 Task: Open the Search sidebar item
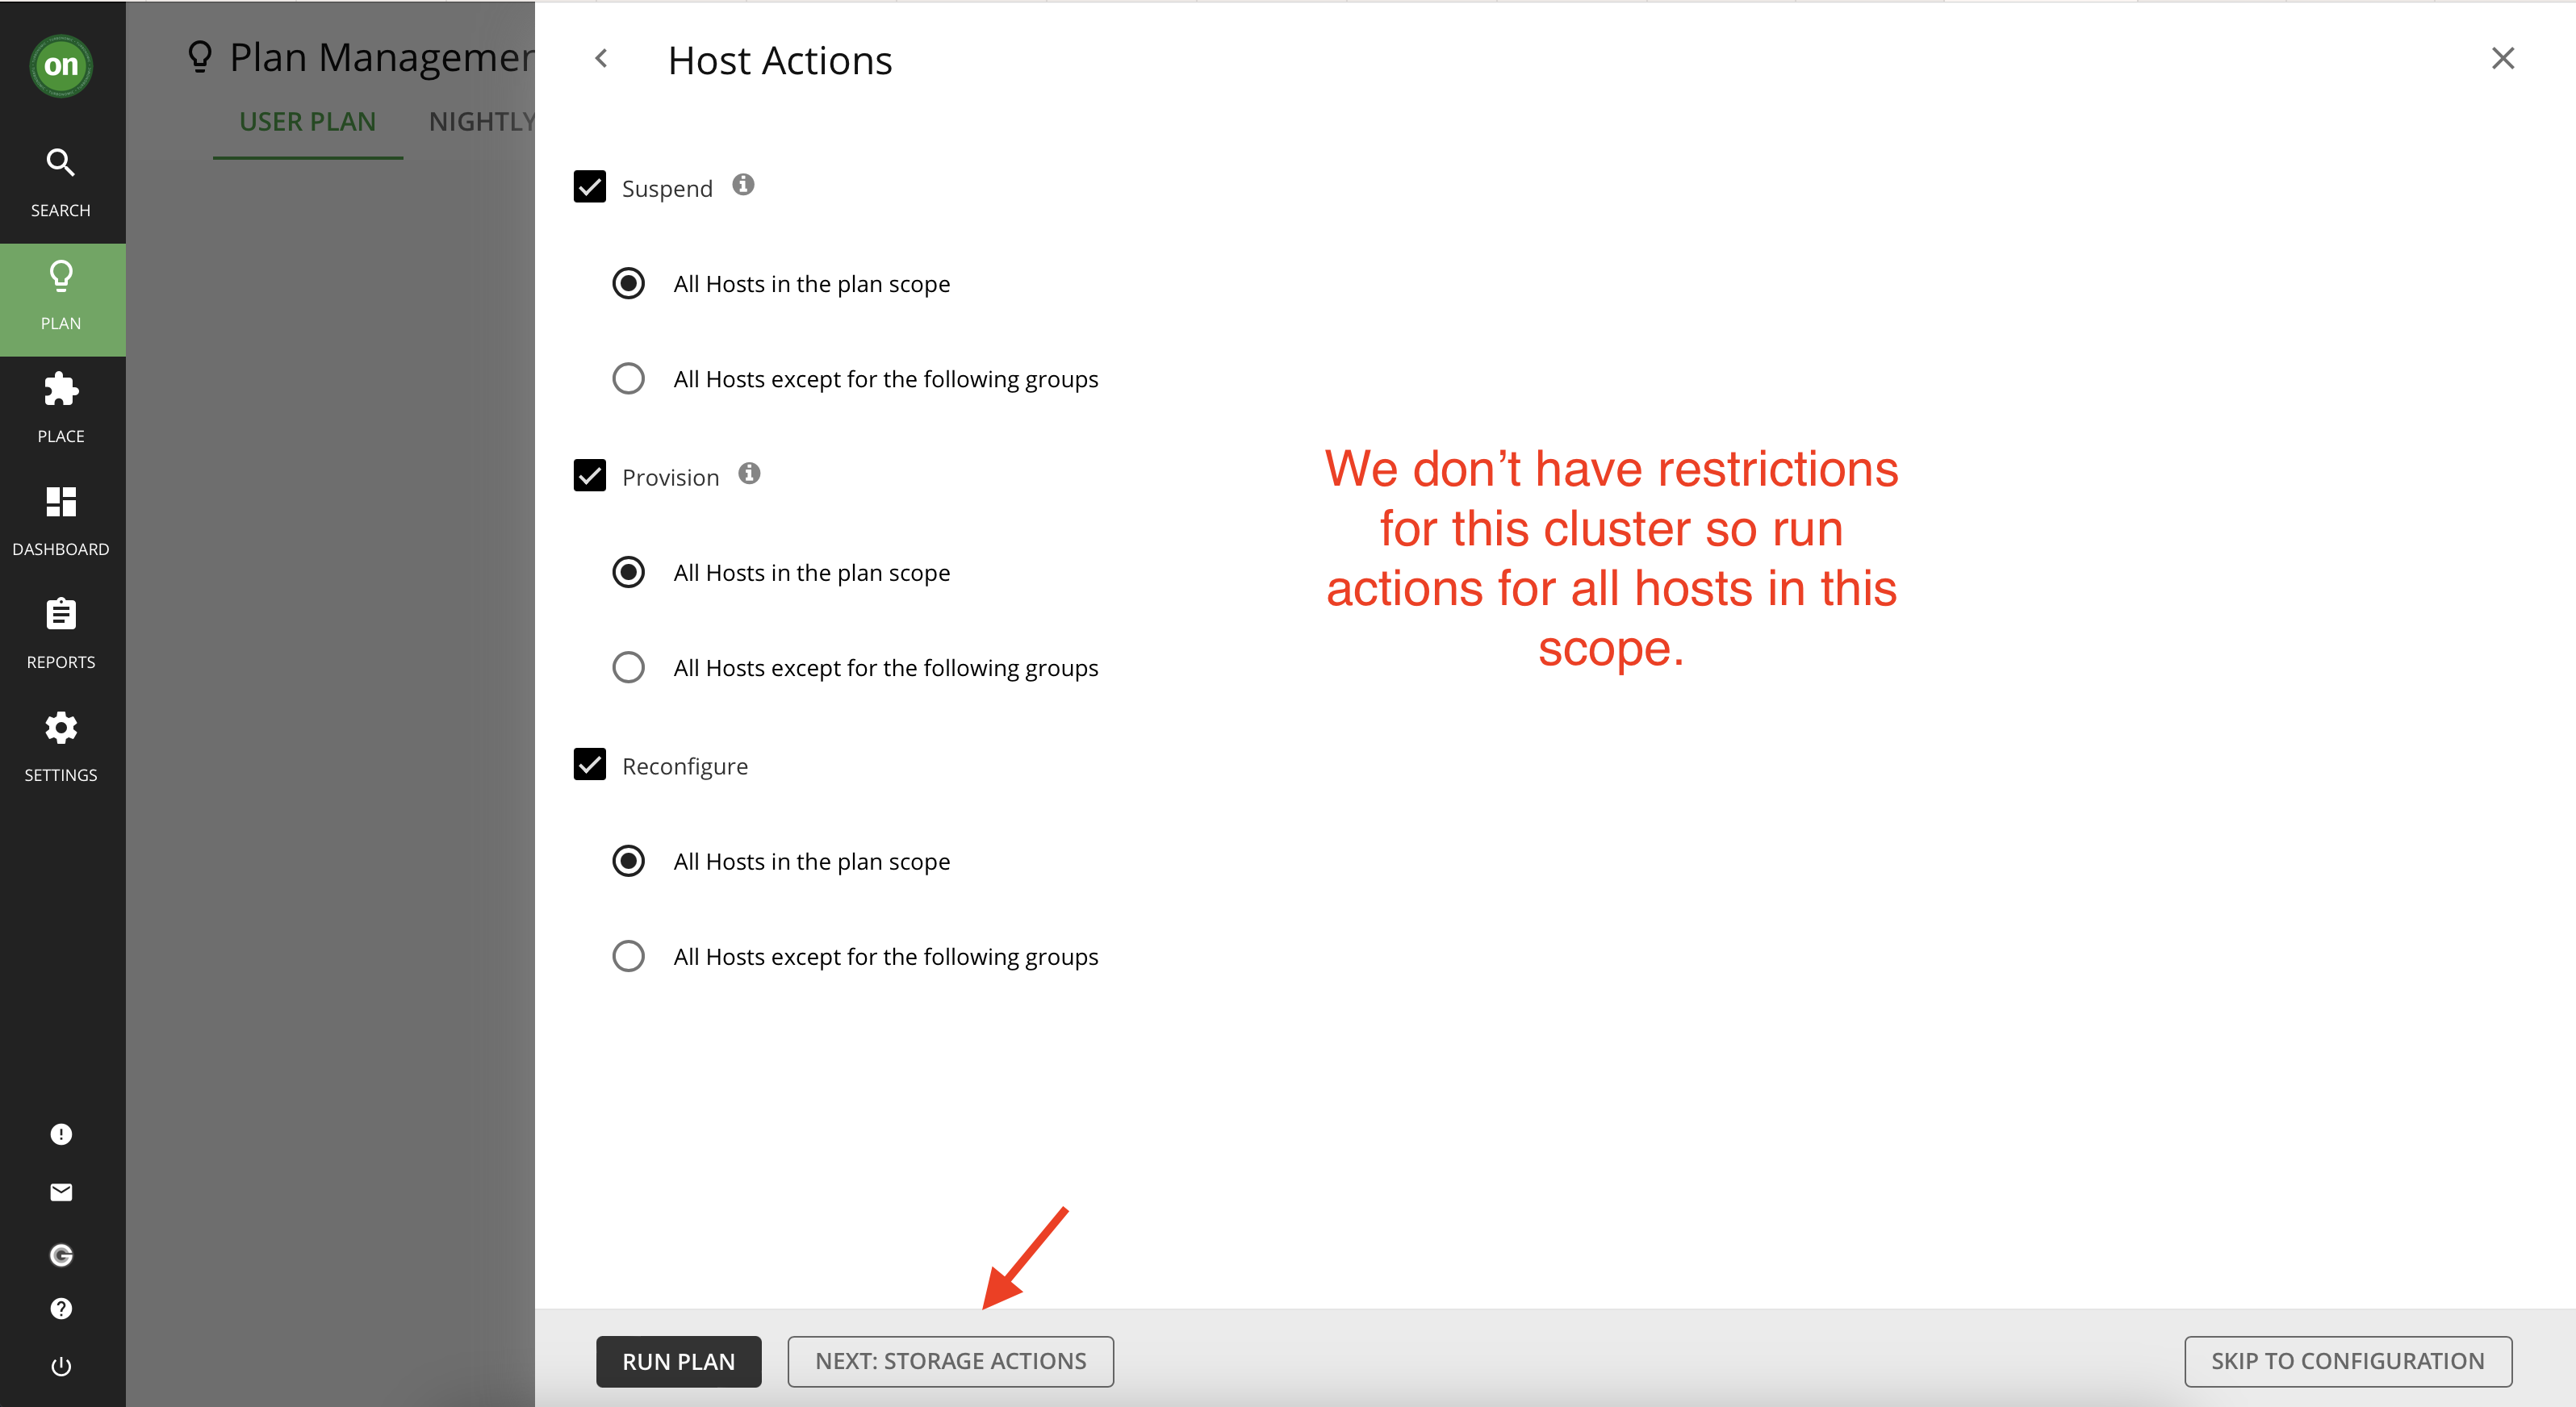61,182
